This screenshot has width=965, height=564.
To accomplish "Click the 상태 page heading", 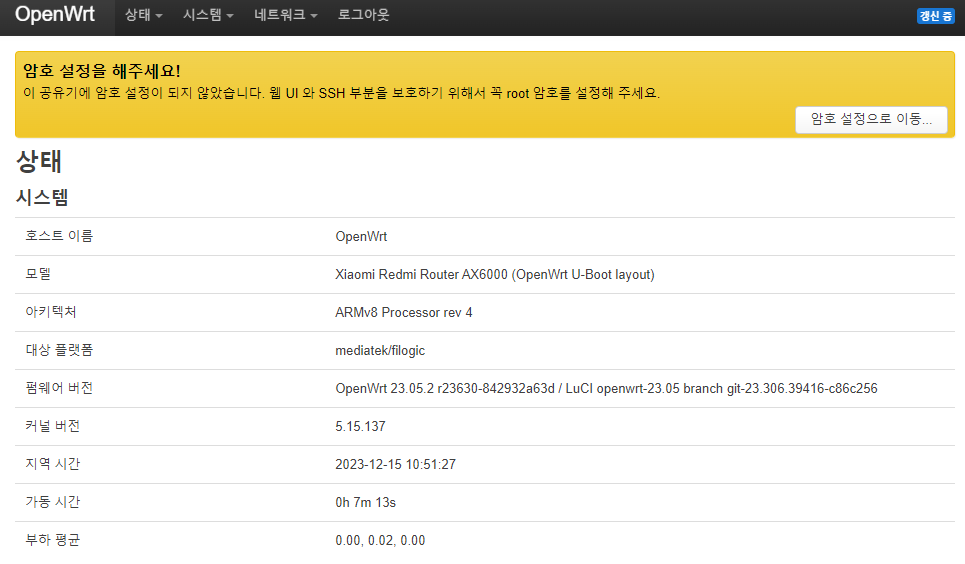I will 38,161.
